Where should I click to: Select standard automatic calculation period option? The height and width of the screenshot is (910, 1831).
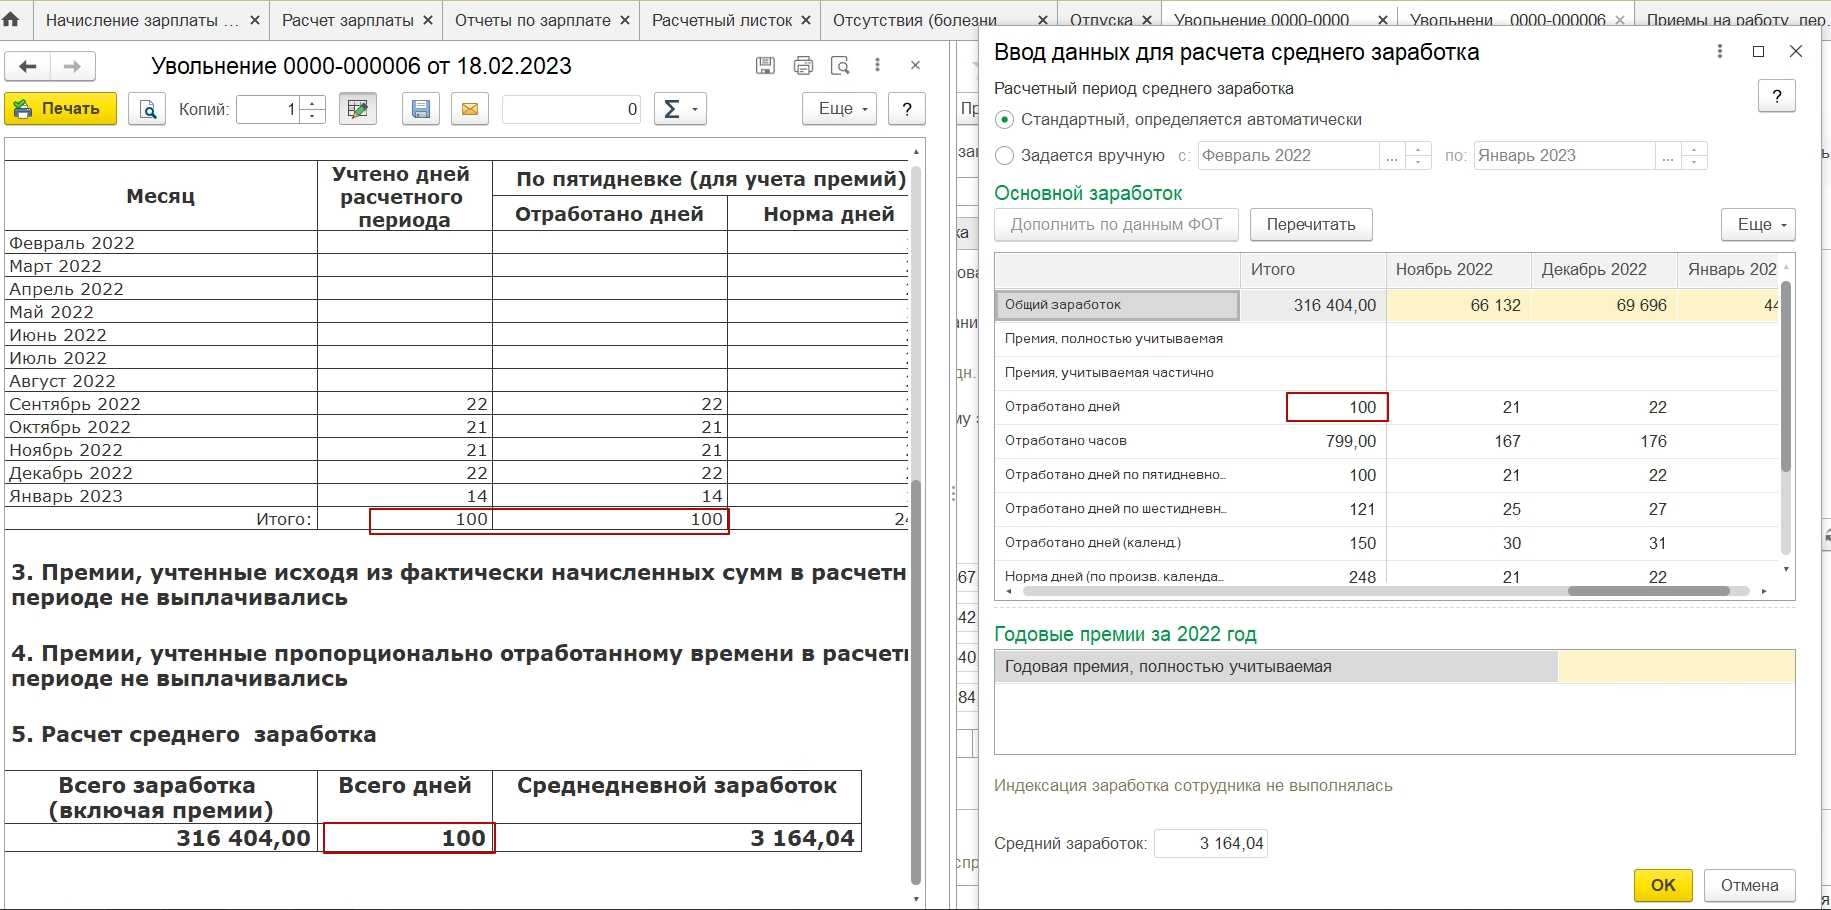point(1005,120)
